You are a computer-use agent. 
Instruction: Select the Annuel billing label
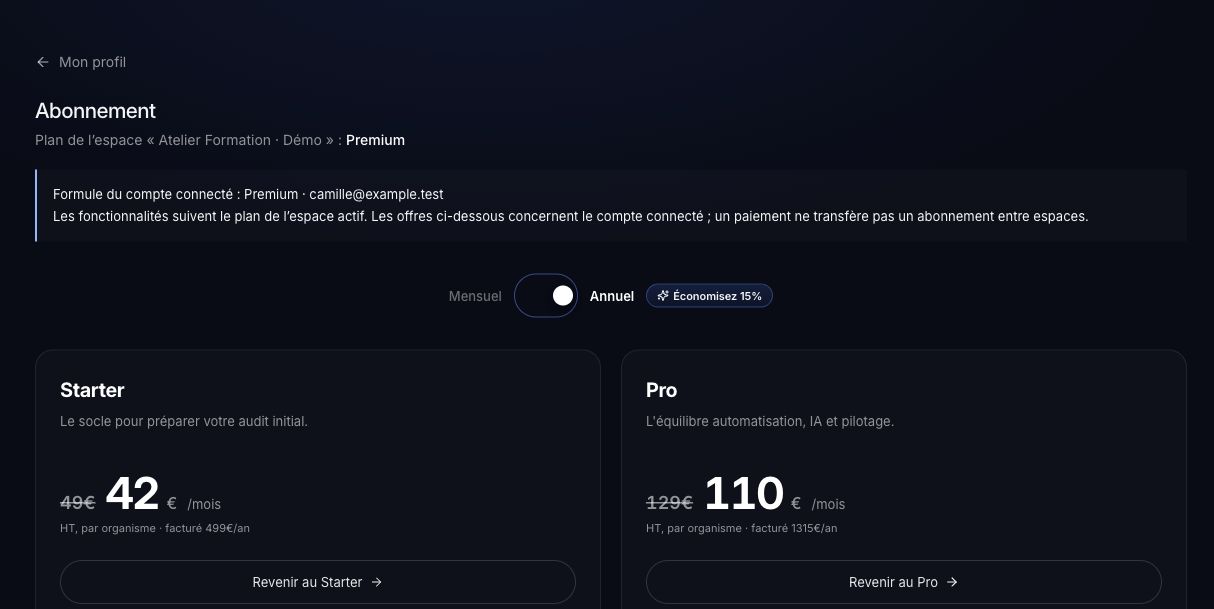pos(612,296)
